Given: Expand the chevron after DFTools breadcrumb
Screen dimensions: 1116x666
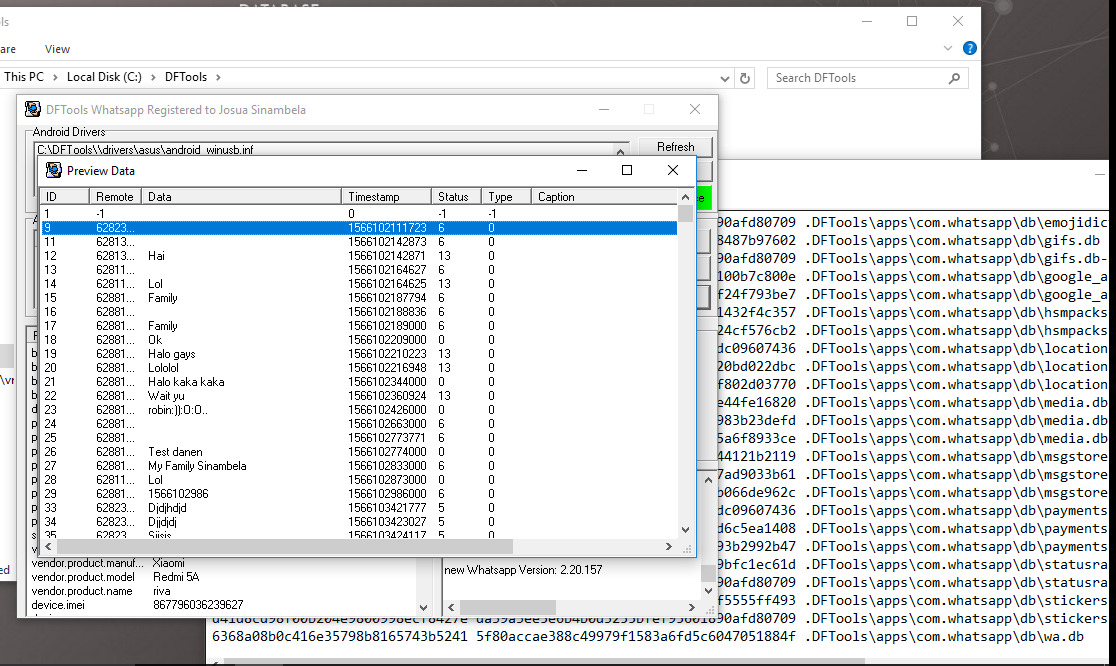Looking at the screenshot, I should 218,77.
